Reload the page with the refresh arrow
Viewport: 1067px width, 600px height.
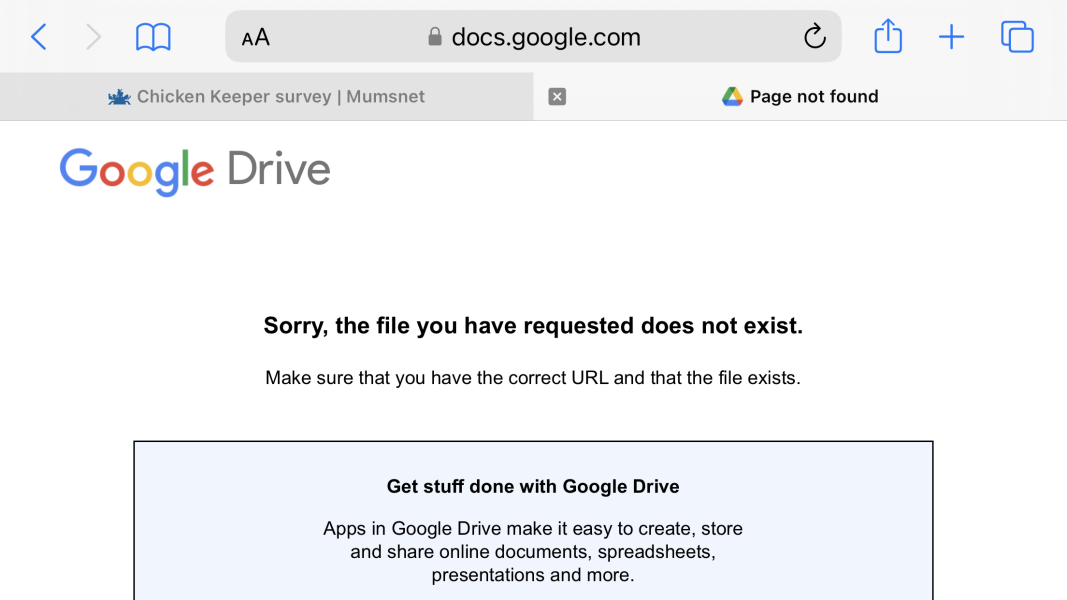(814, 37)
